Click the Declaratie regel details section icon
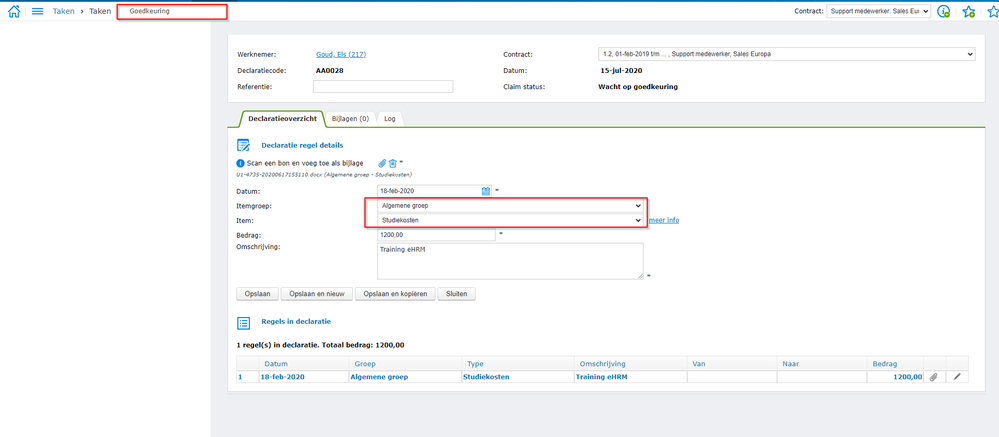This screenshot has height=437, width=999. [243, 145]
